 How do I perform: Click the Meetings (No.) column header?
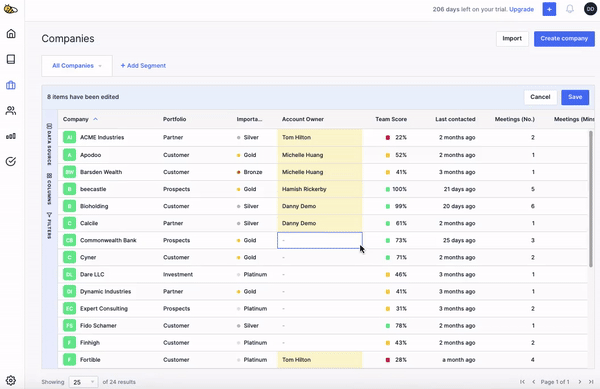[515, 119]
